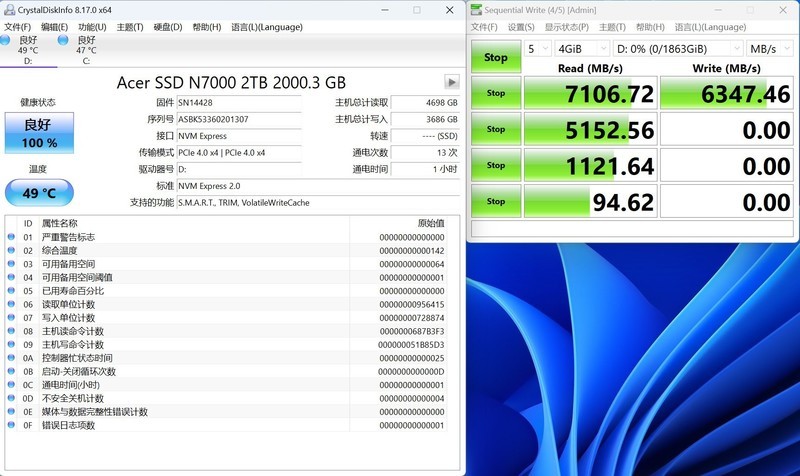Click status dot for attribute 02 综合温度
Screen dimensions: 800x476
11,250
